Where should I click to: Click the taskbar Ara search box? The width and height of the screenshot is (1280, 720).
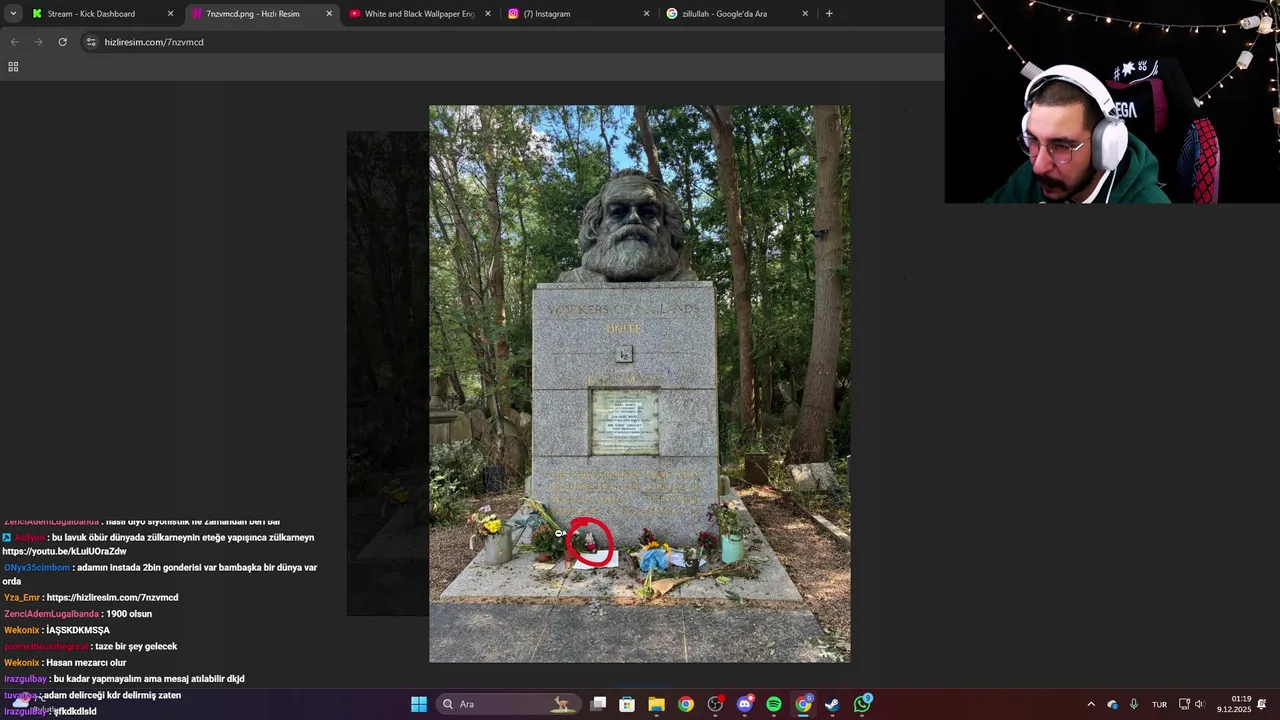(x=508, y=704)
